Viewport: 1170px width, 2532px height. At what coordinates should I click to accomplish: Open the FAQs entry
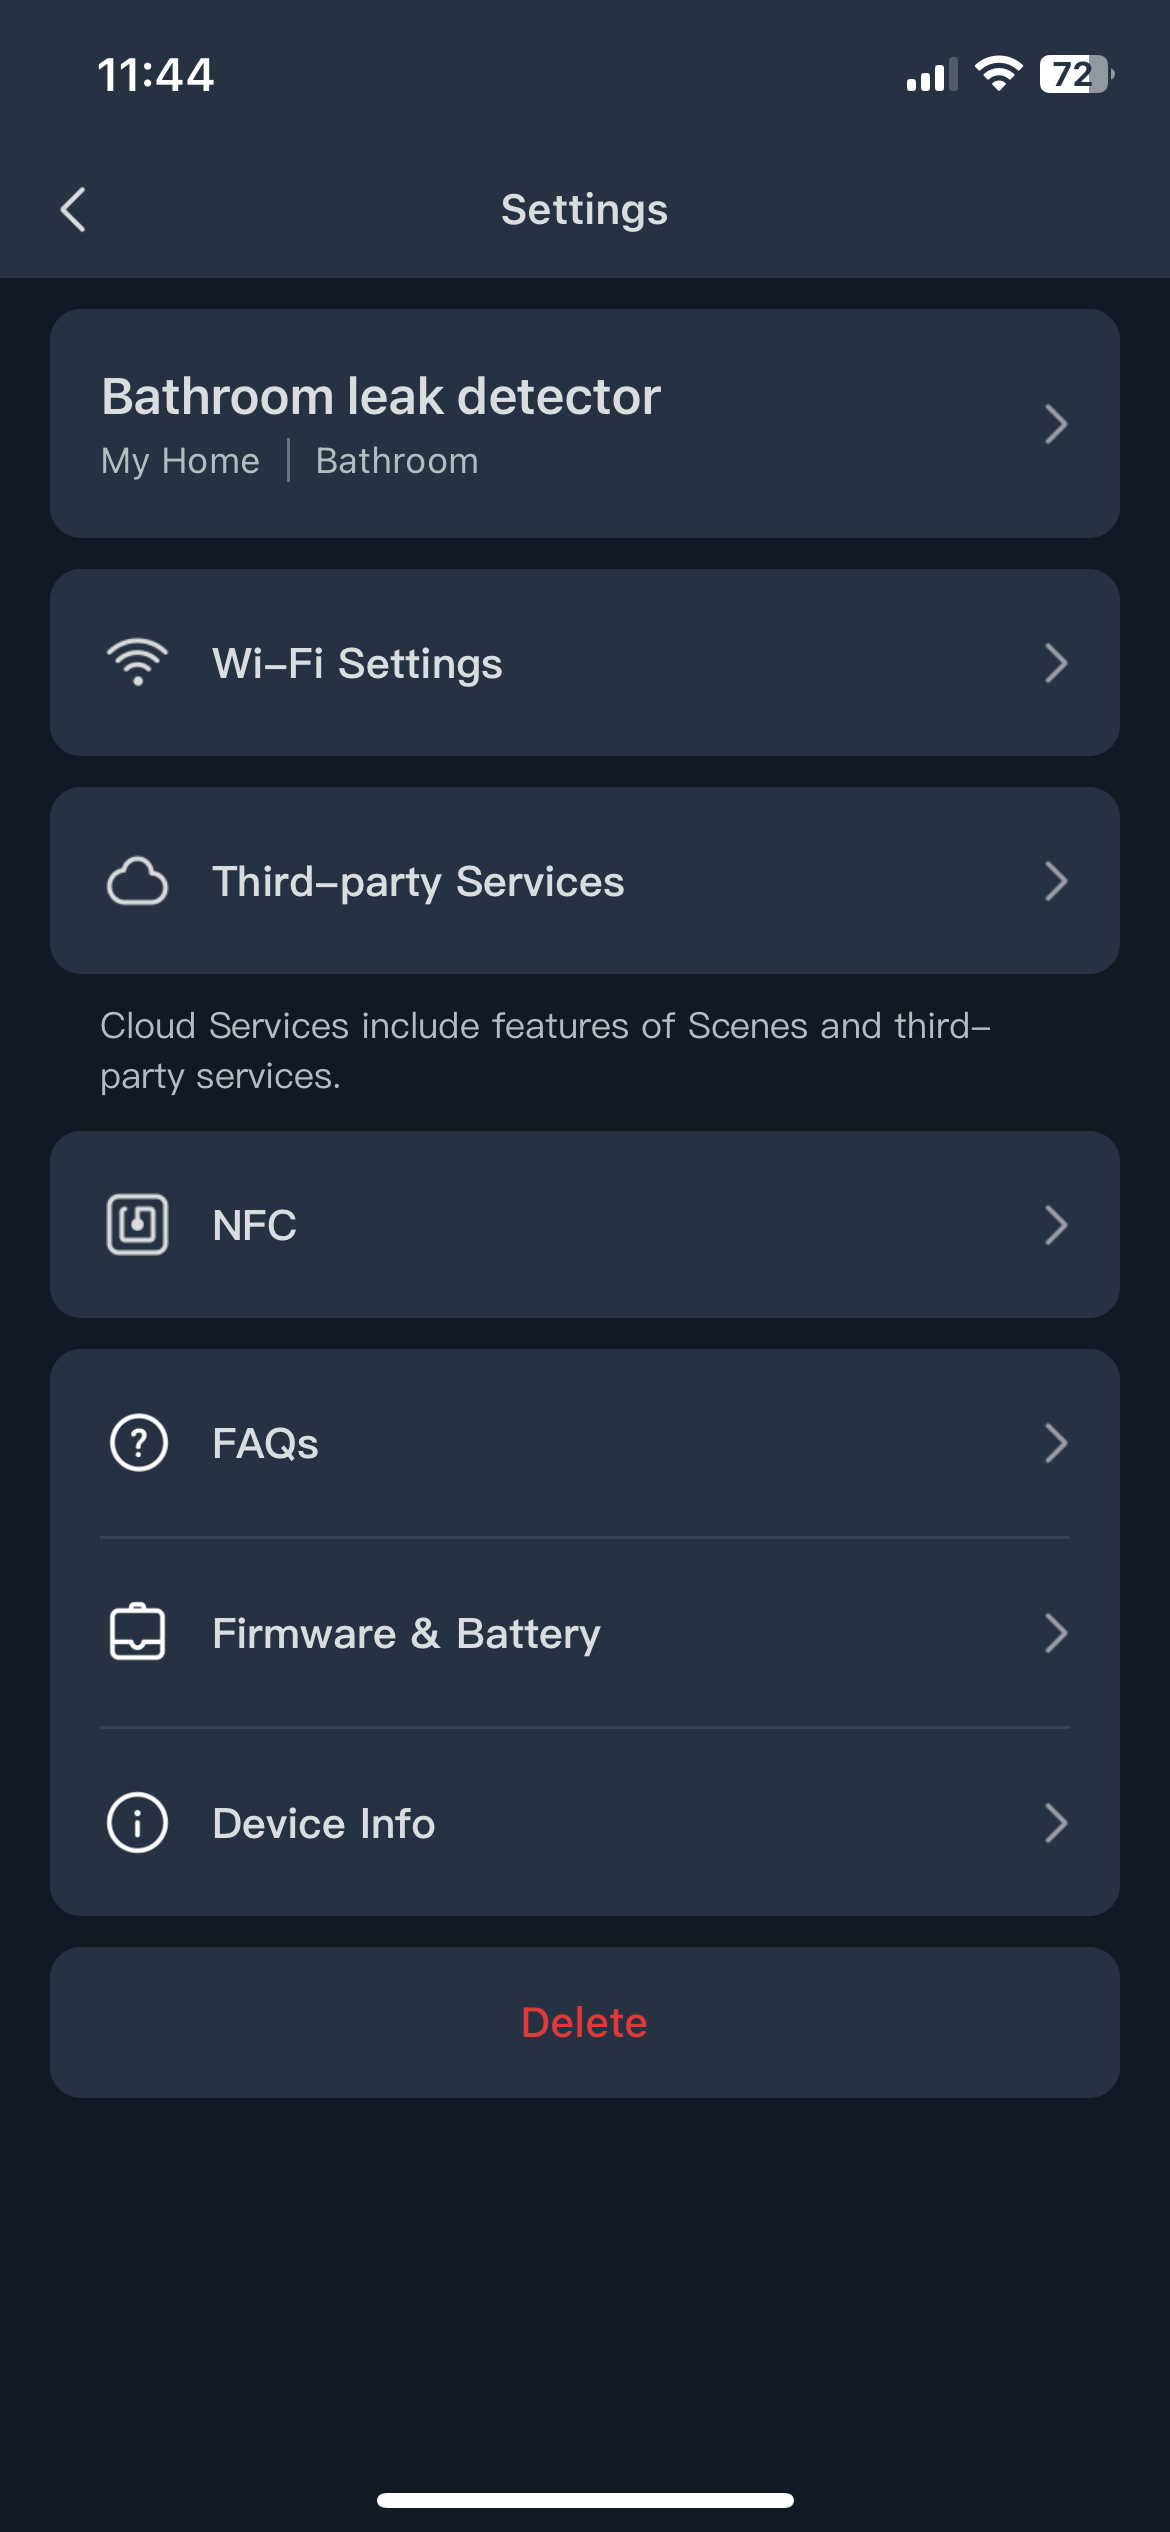[265, 1443]
